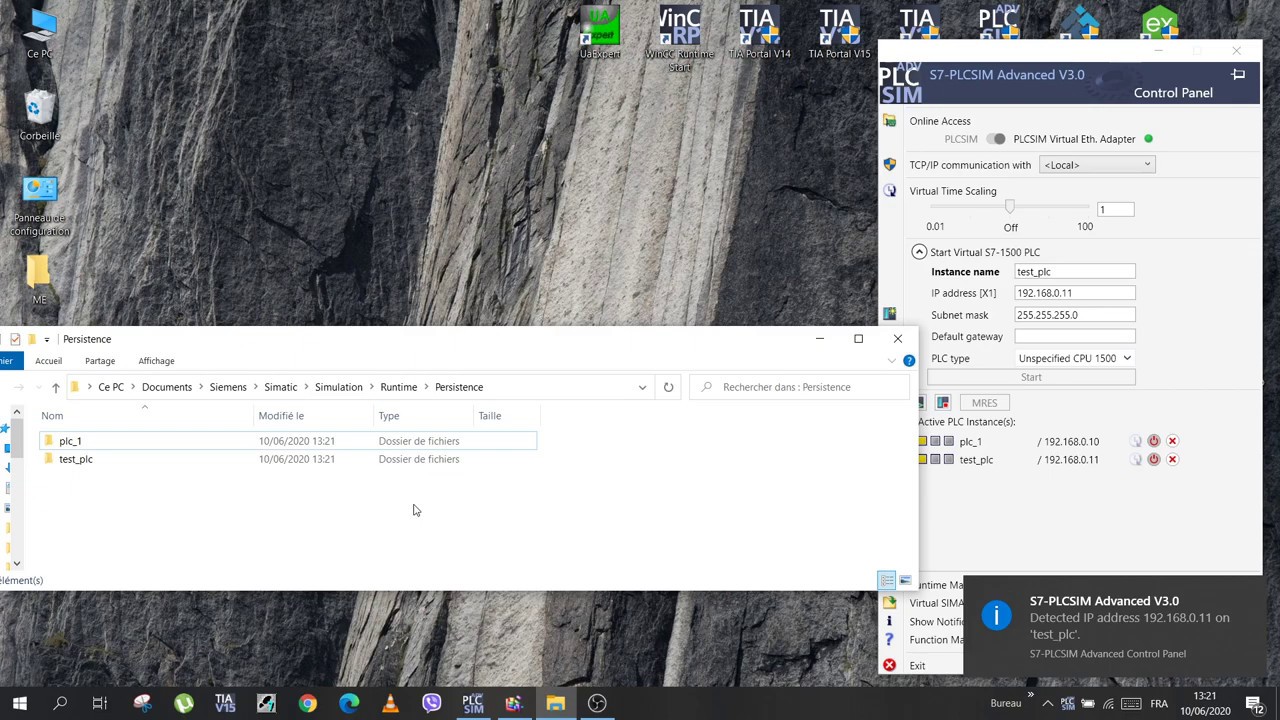The image size is (1280, 720).
Task: Open WinCC Runtime Start desktop shortcut
Action: (x=680, y=40)
